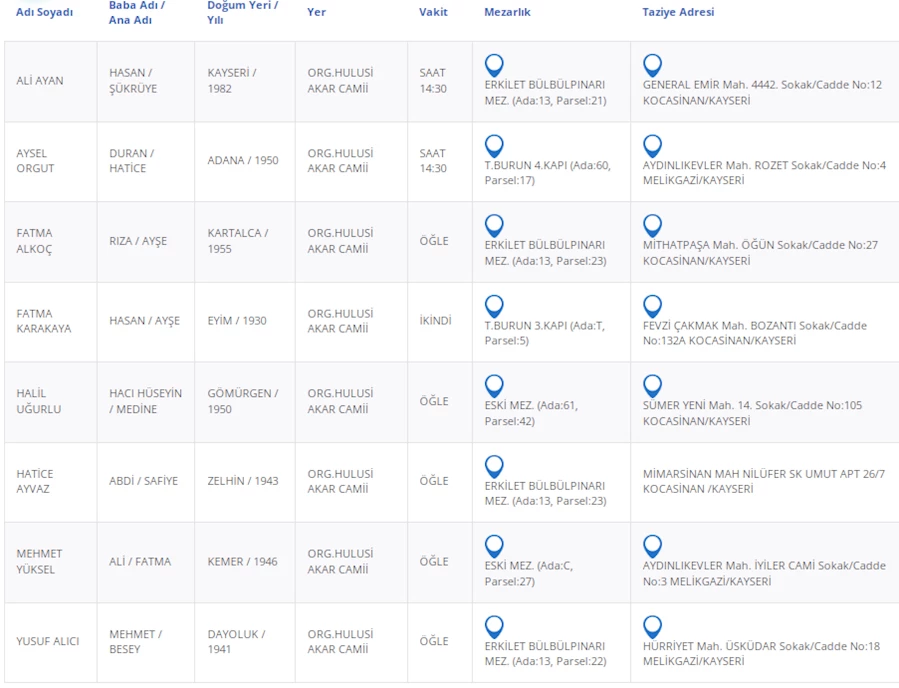Open condolence address pin for Mehmet Yüksel
The width and height of the screenshot is (899, 688).
coord(652,546)
